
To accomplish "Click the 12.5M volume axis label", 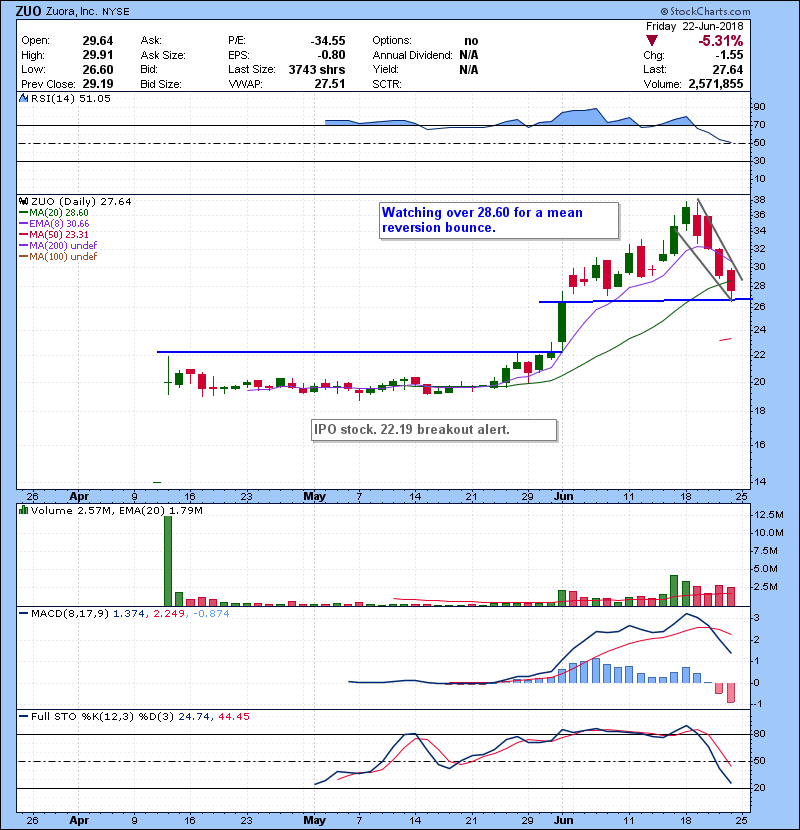I will pyautogui.click(x=769, y=515).
